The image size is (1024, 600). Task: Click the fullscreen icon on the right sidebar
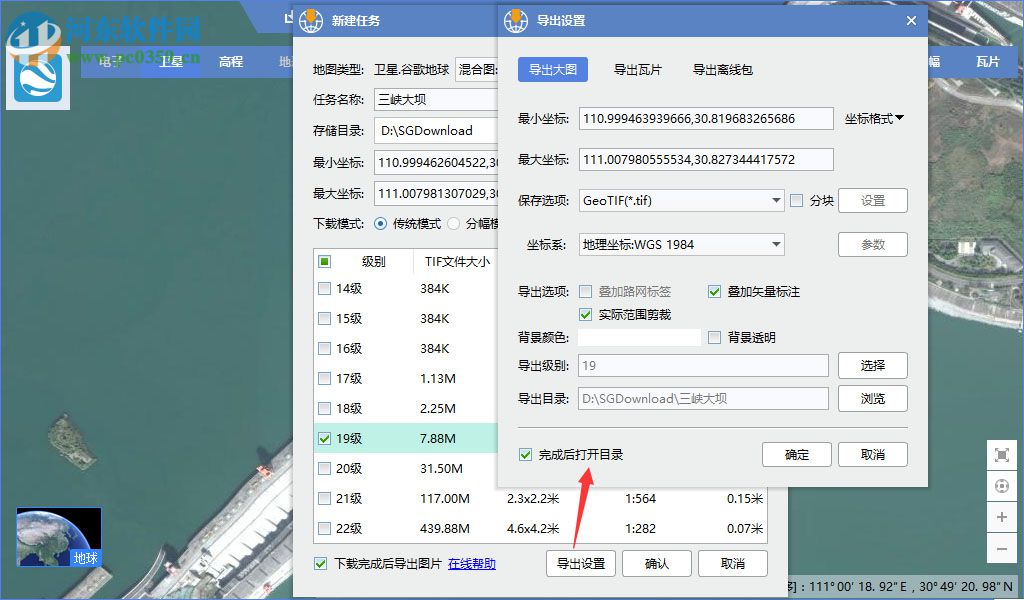point(1002,454)
